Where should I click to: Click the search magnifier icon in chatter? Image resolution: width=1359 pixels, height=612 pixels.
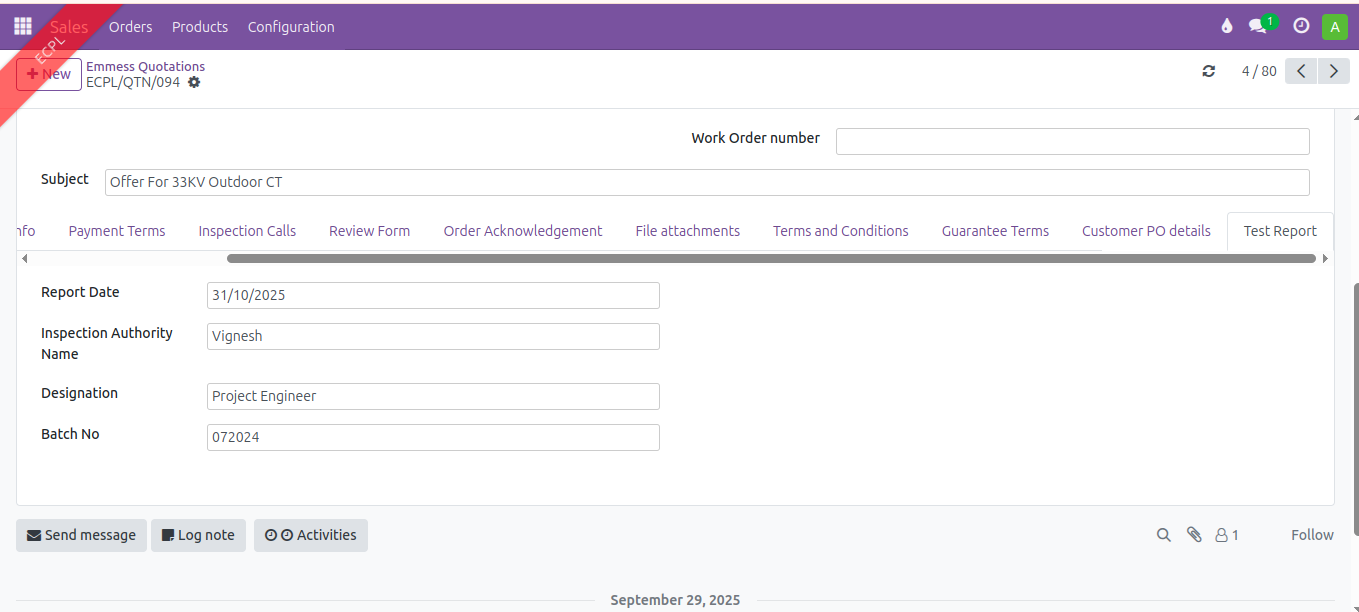[1163, 535]
